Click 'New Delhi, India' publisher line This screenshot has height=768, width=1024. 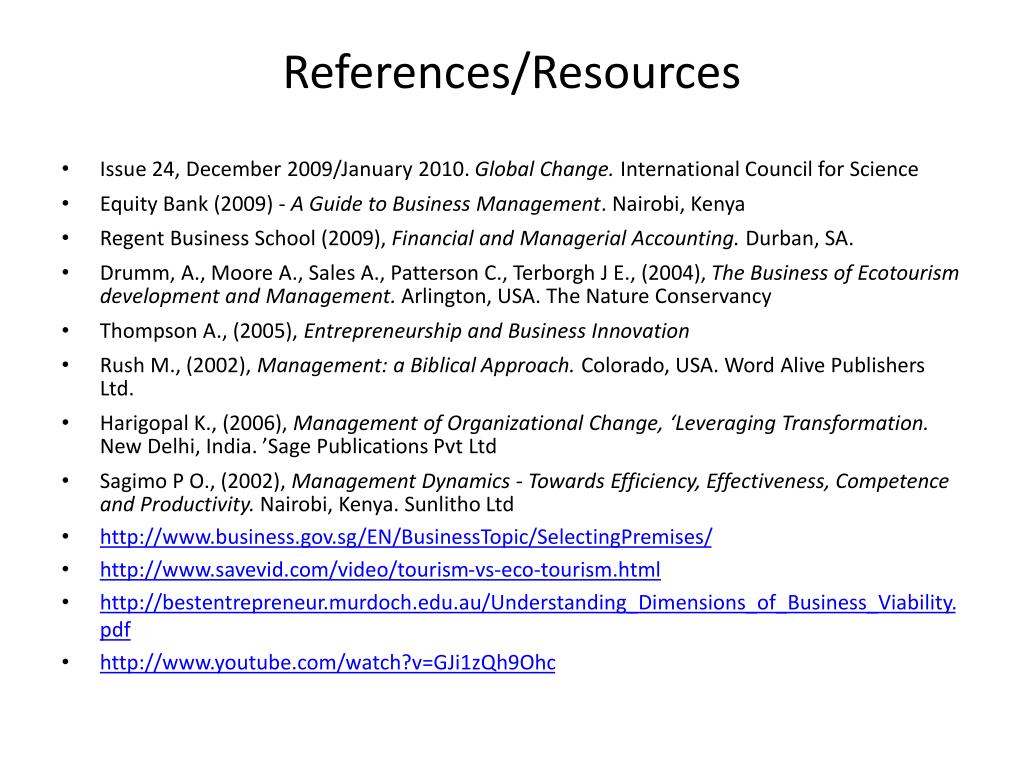pyautogui.click(x=298, y=447)
